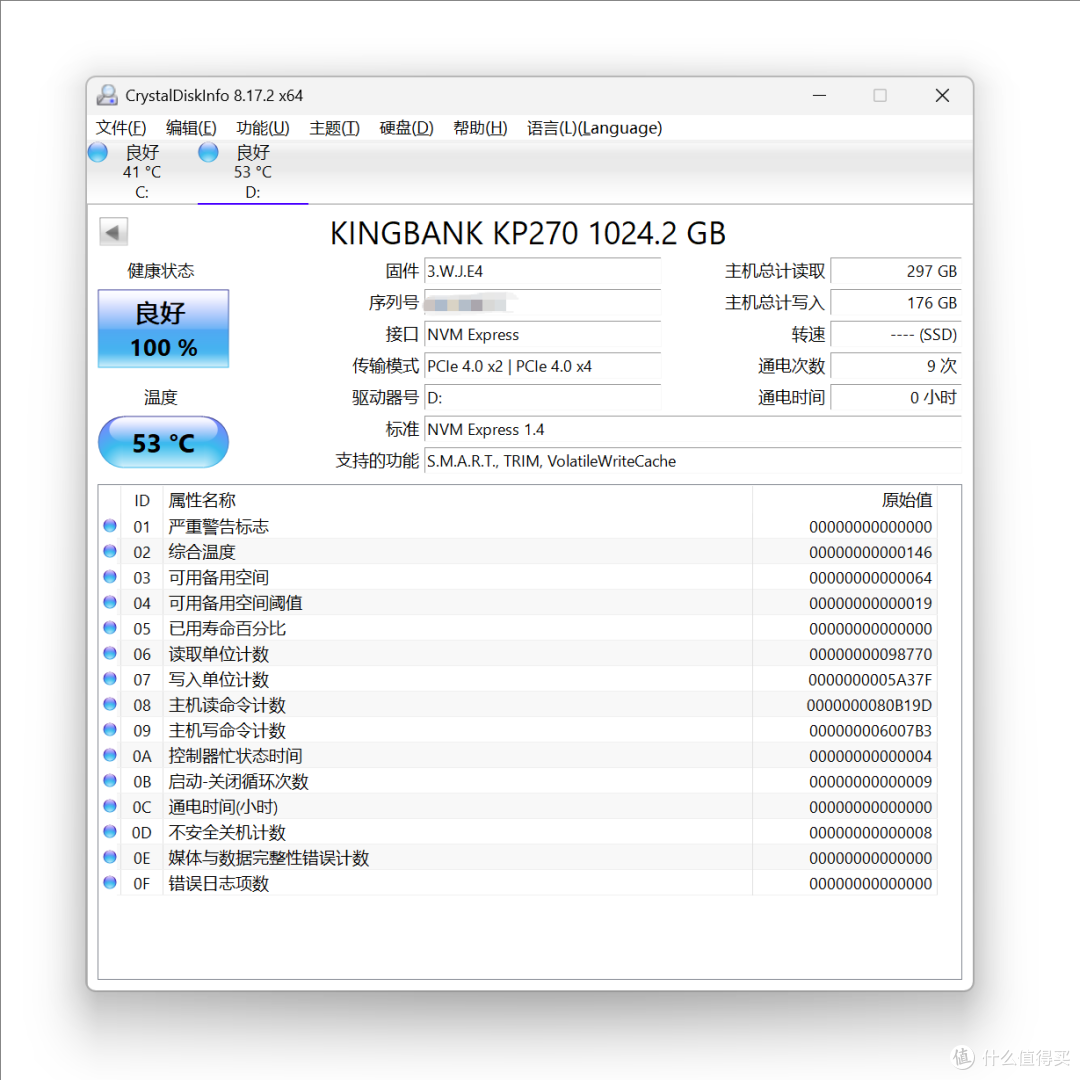Select the 已用寿命百分比 attribute name
Viewport: 1080px width, 1080px height.
click(227, 629)
